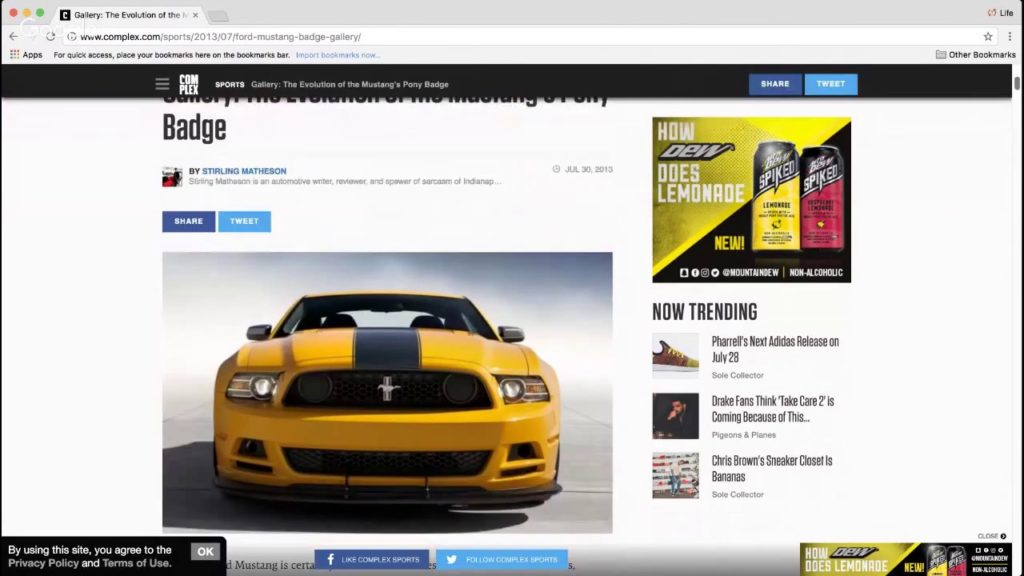The height and width of the screenshot is (576, 1024).
Task: Click Follow Complex Sports Twitter button
Action: 502,560
